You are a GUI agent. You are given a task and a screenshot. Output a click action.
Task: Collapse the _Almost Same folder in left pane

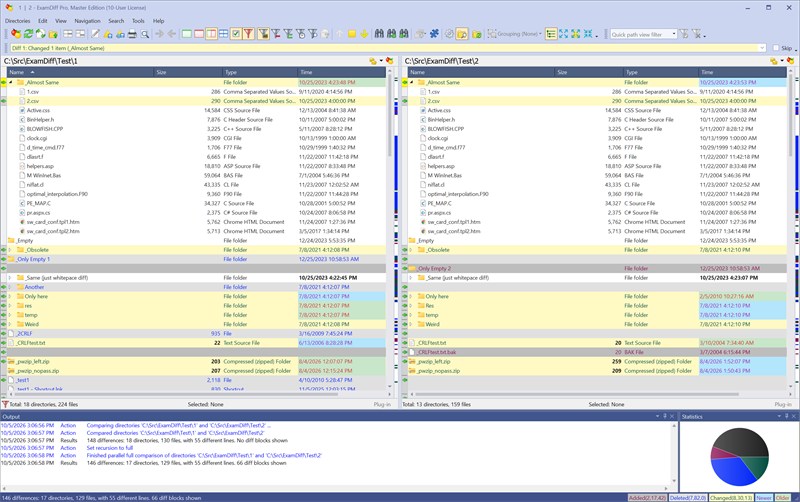coord(10,82)
